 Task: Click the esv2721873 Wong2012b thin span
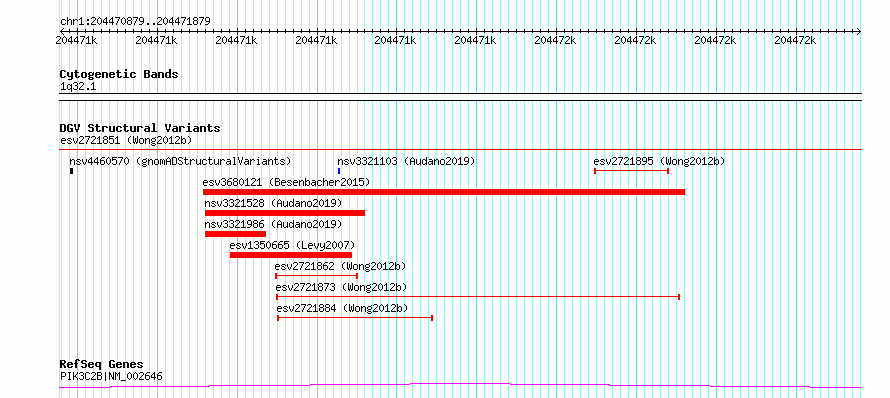coord(478,297)
